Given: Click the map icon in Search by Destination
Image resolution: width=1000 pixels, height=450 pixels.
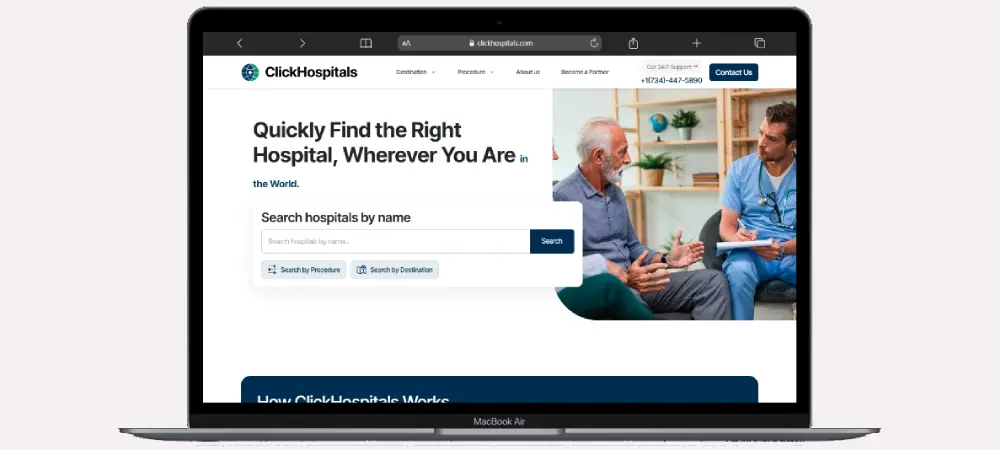Looking at the screenshot, I should [x=362, y=270].
